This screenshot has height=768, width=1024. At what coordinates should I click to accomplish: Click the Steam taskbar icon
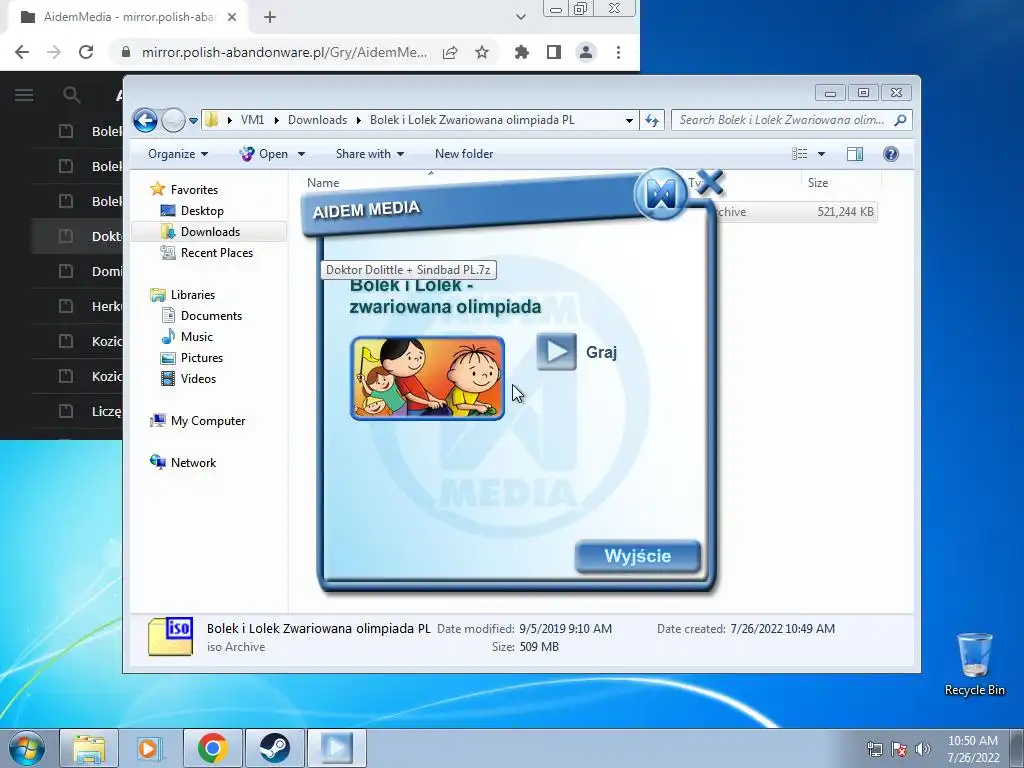coord(274,748)
